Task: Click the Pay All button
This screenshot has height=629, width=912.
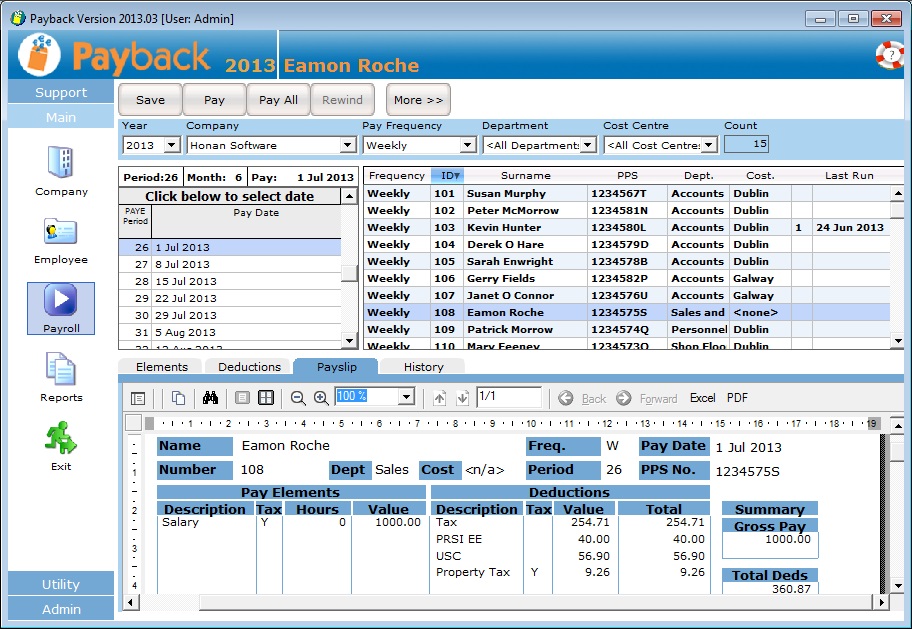Action: pyautogui.click(x=278, y=100)
